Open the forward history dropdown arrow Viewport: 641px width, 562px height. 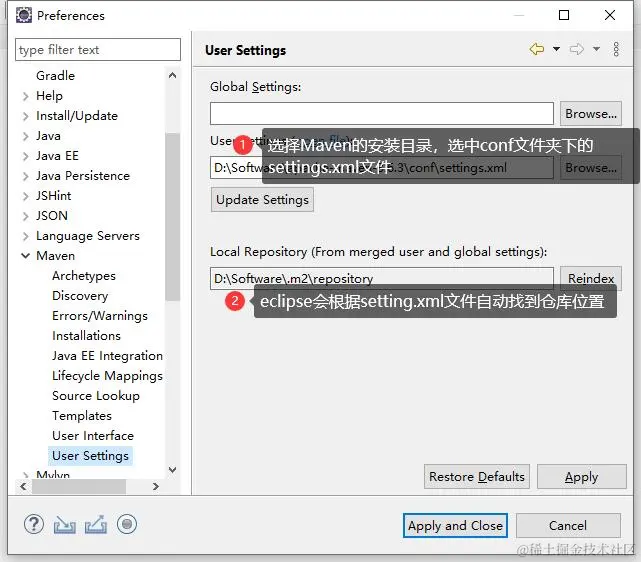coord(596,49)
